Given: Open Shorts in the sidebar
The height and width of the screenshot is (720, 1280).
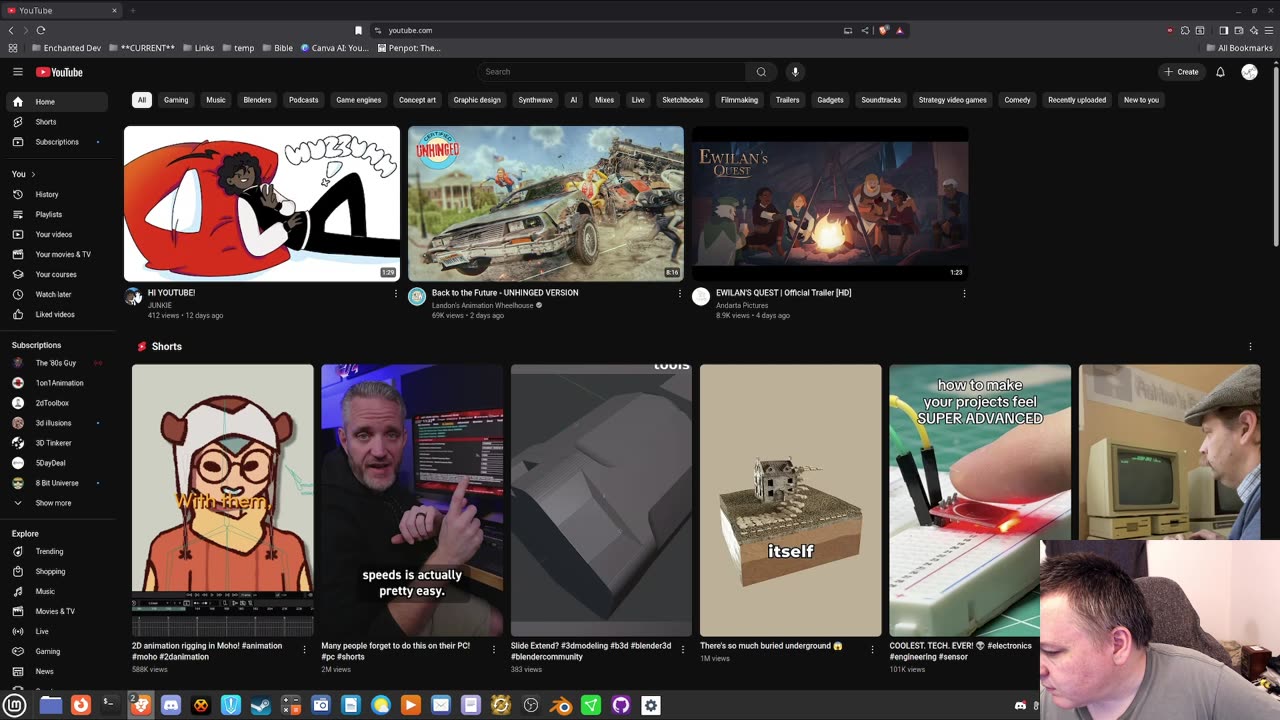Looking at the screenshot, I should (x=55, y=122).
